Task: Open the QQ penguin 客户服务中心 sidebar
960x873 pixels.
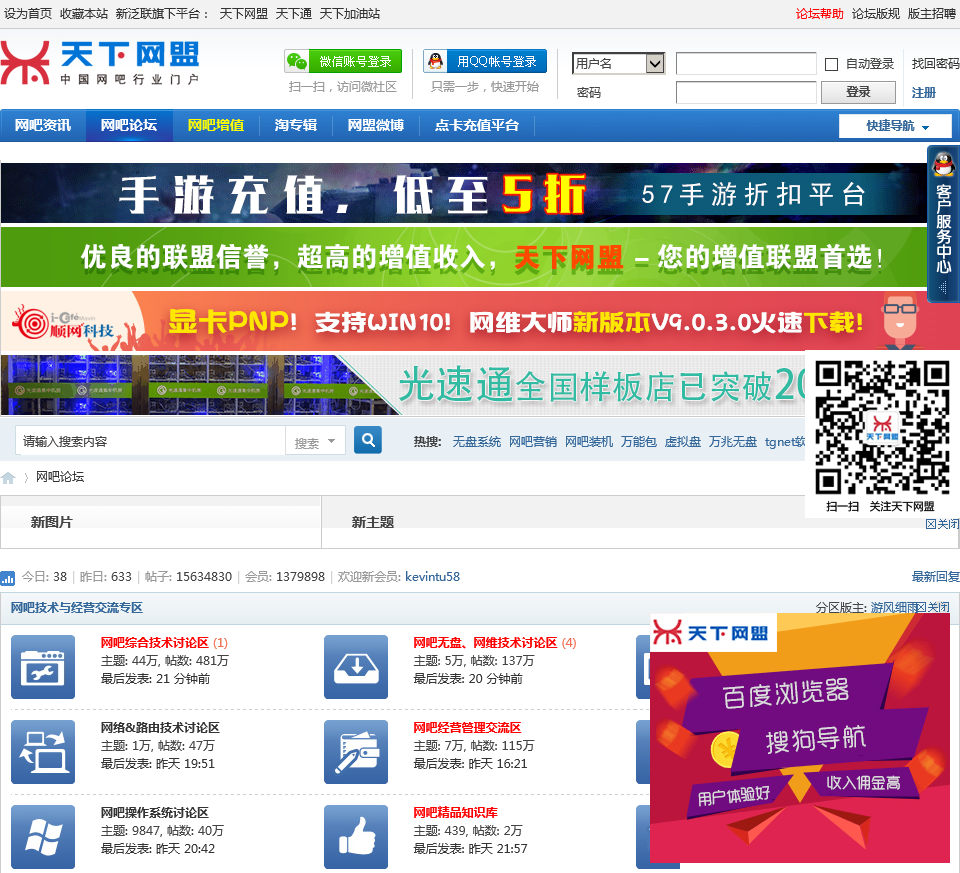Action: (943, 223)
